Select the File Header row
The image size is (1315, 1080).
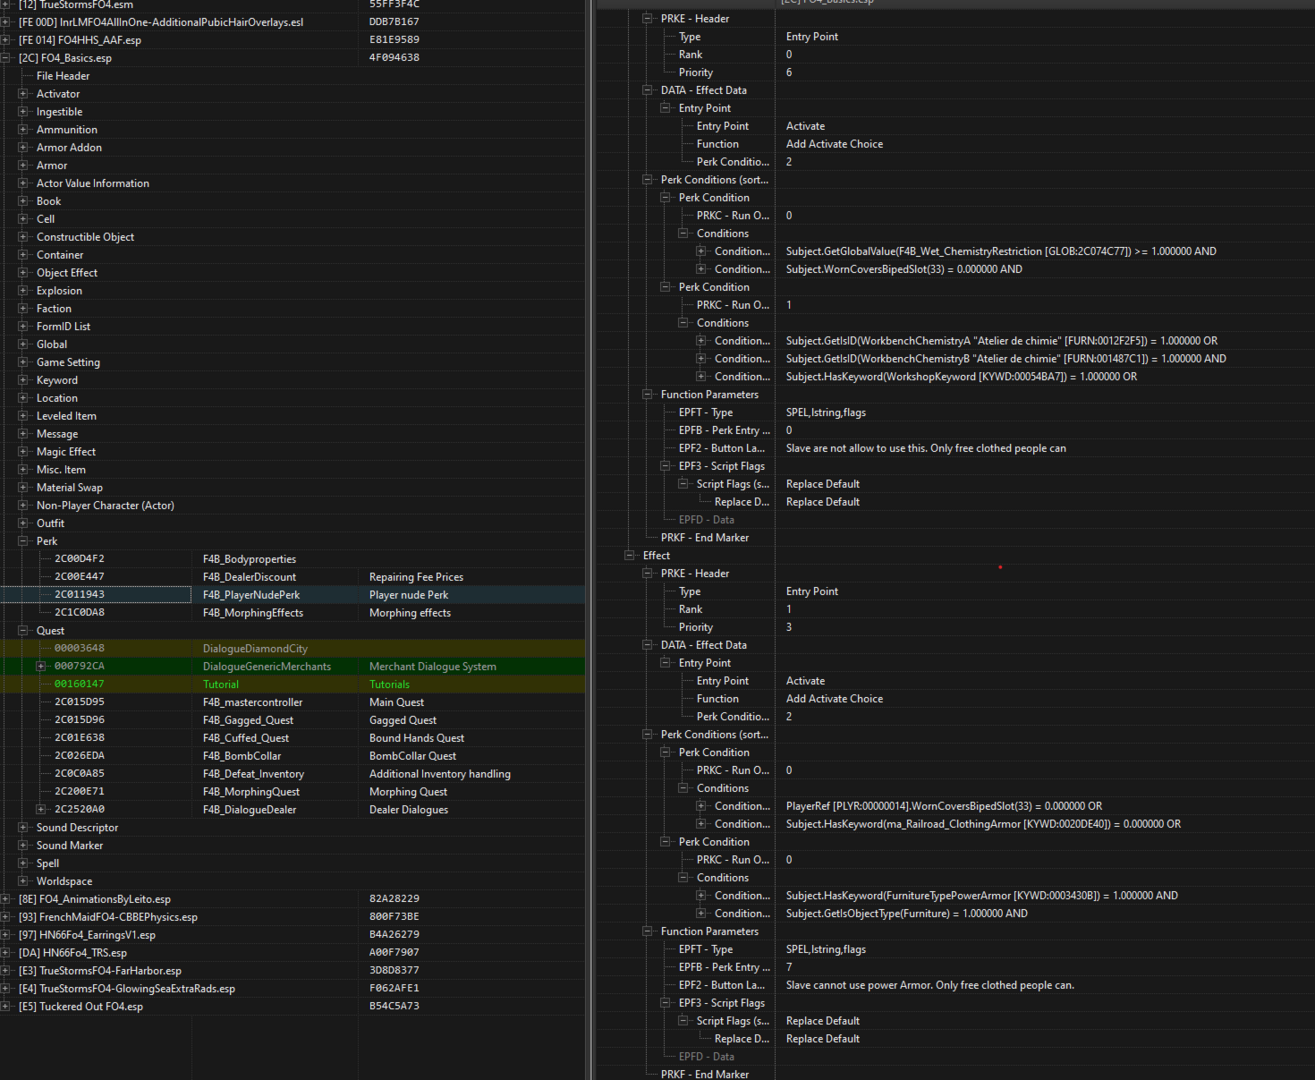tap(63, 76)
